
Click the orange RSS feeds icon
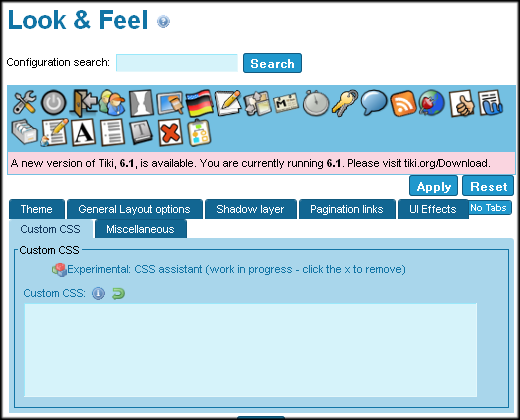pos(403,103)
